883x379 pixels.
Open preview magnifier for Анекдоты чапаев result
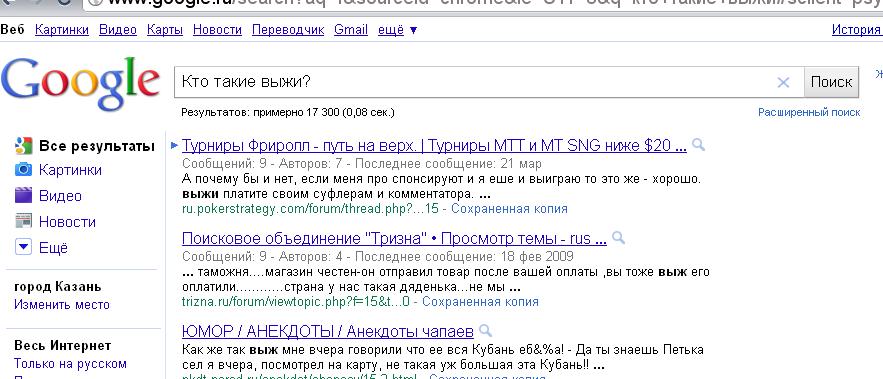click(485, 331)
